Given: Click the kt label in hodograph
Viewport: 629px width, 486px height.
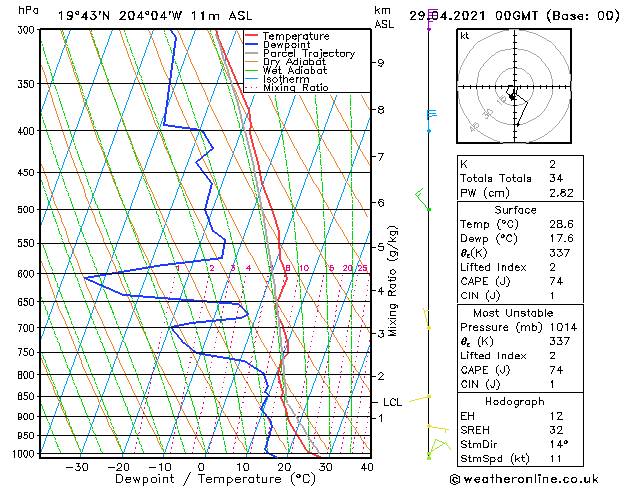Looking at the screenshot, I should point(465,36).
